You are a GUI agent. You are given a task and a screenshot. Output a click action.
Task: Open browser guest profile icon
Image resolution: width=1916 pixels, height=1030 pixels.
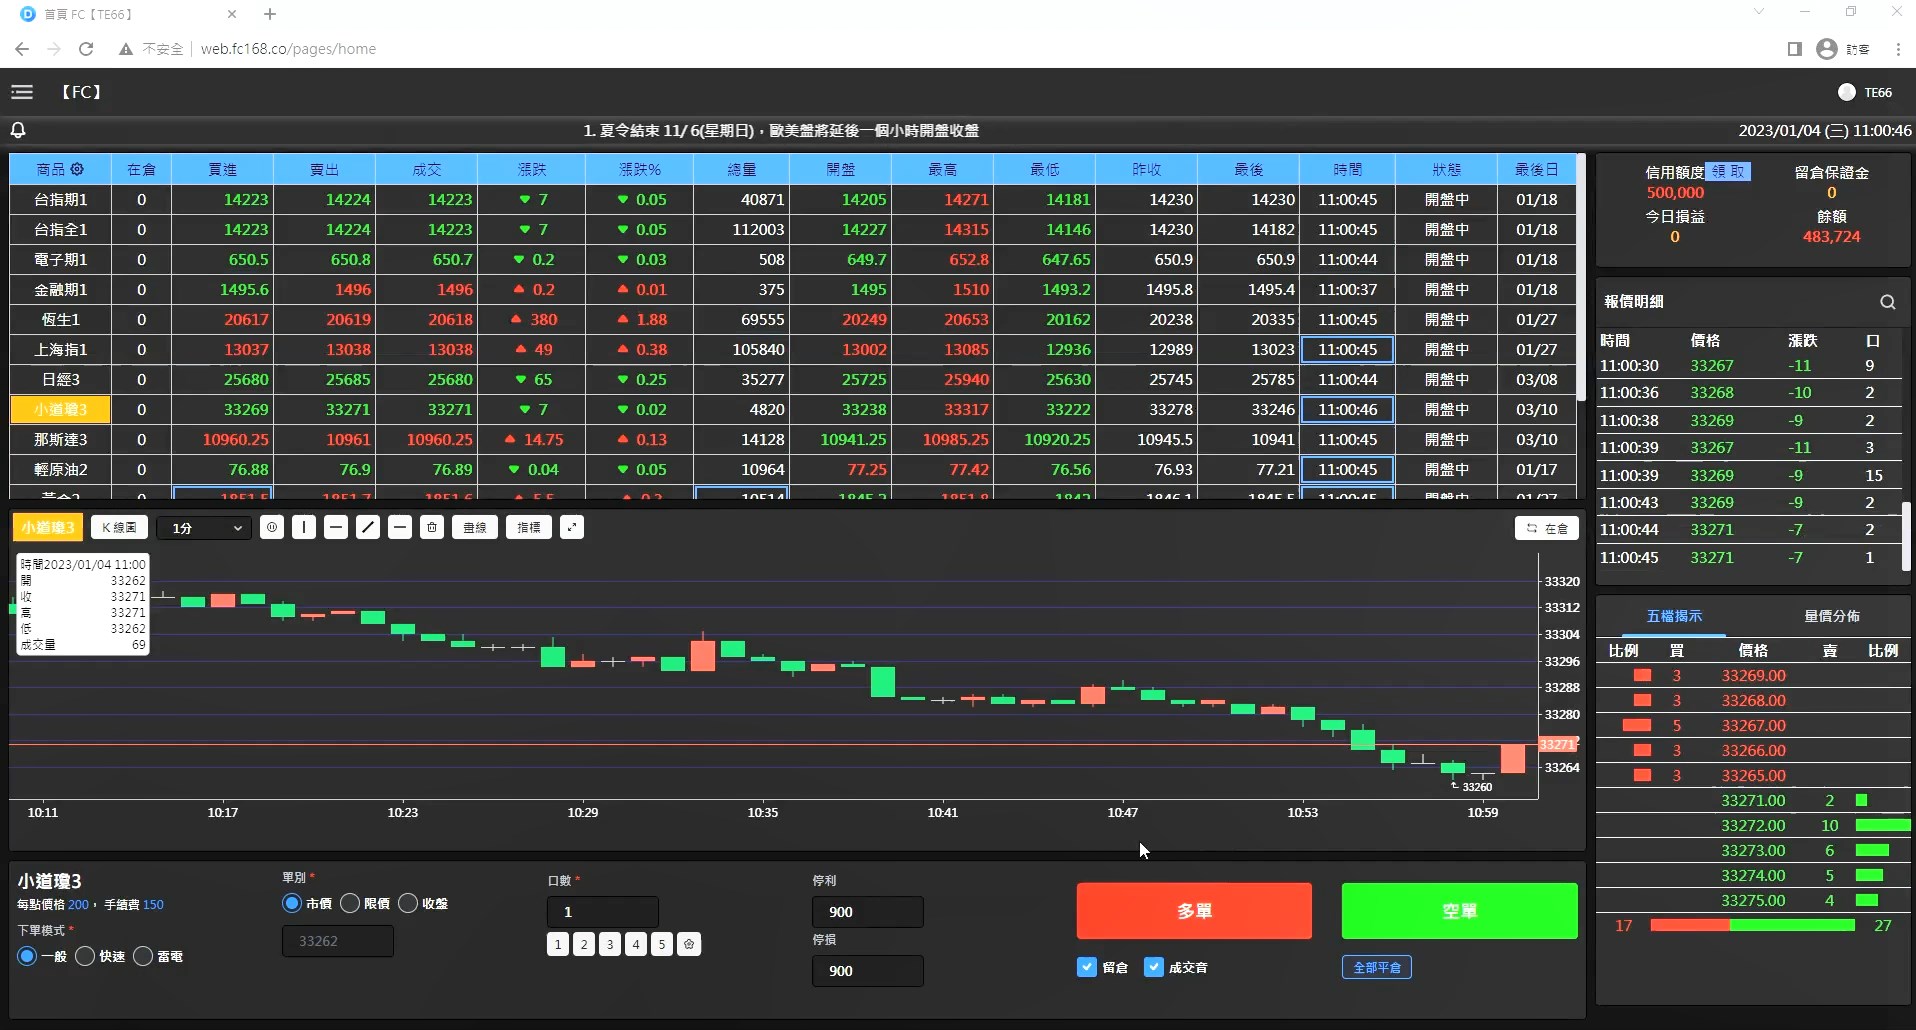tap(1827, 49)
